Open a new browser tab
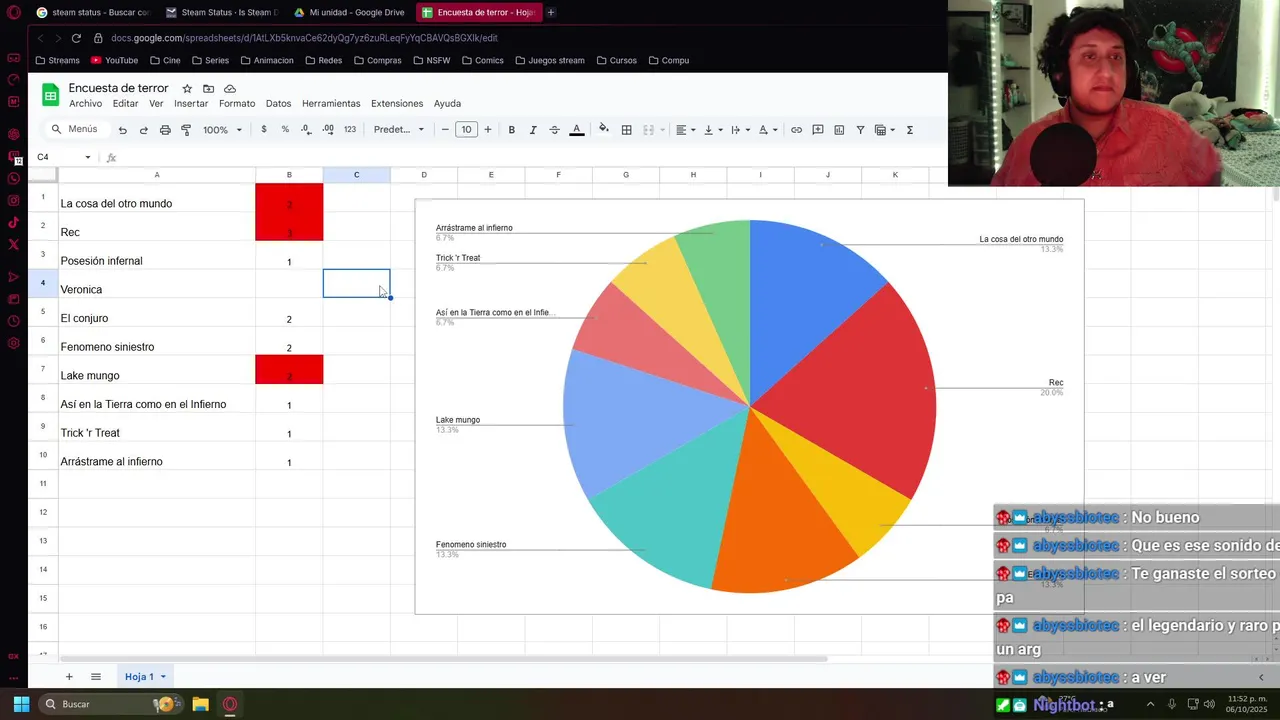1280x720 pixels. pyautogui.click(x=551, y=13)
